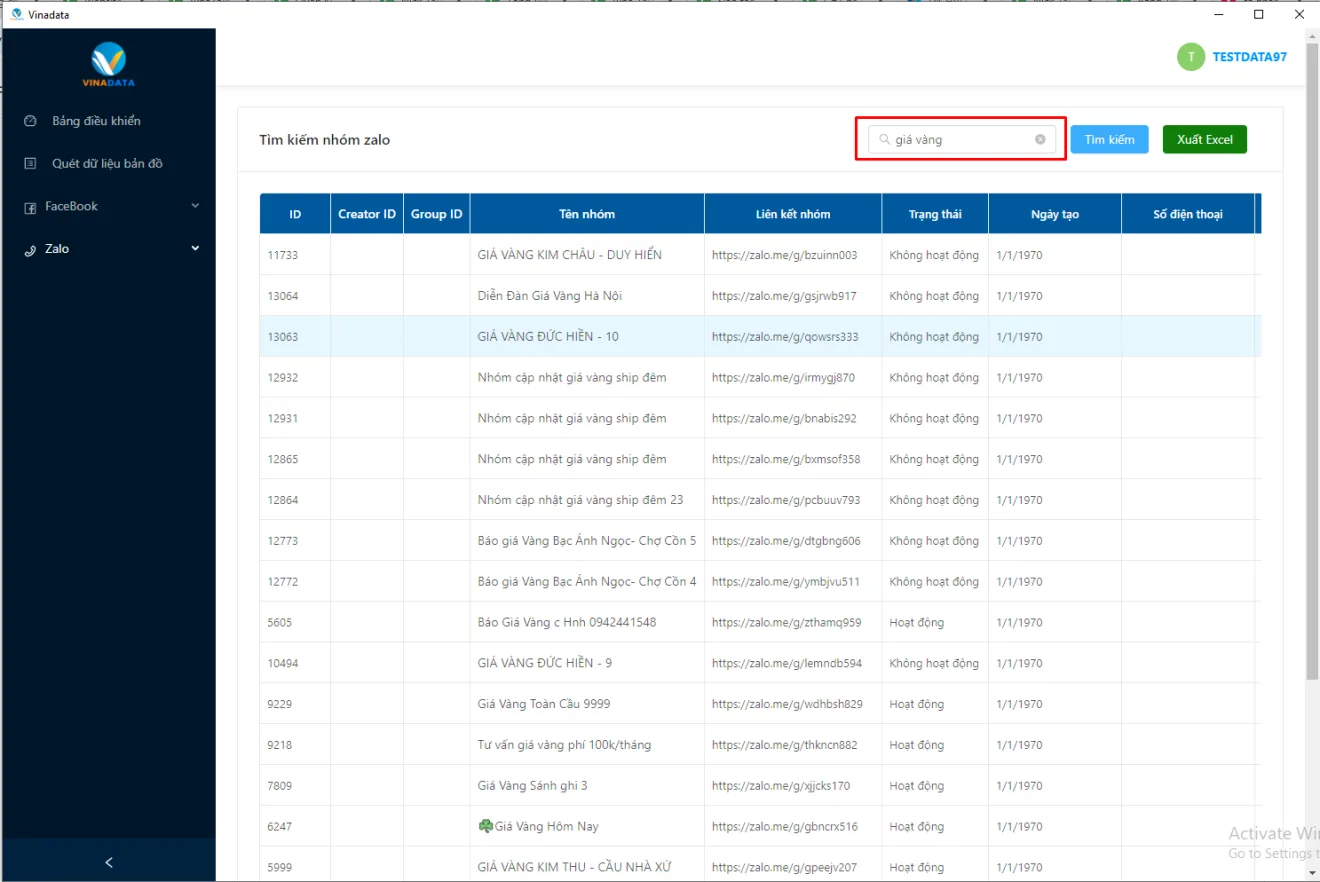Click the Zalo phone icon
Screen dimensions: 1320x882
31,250
